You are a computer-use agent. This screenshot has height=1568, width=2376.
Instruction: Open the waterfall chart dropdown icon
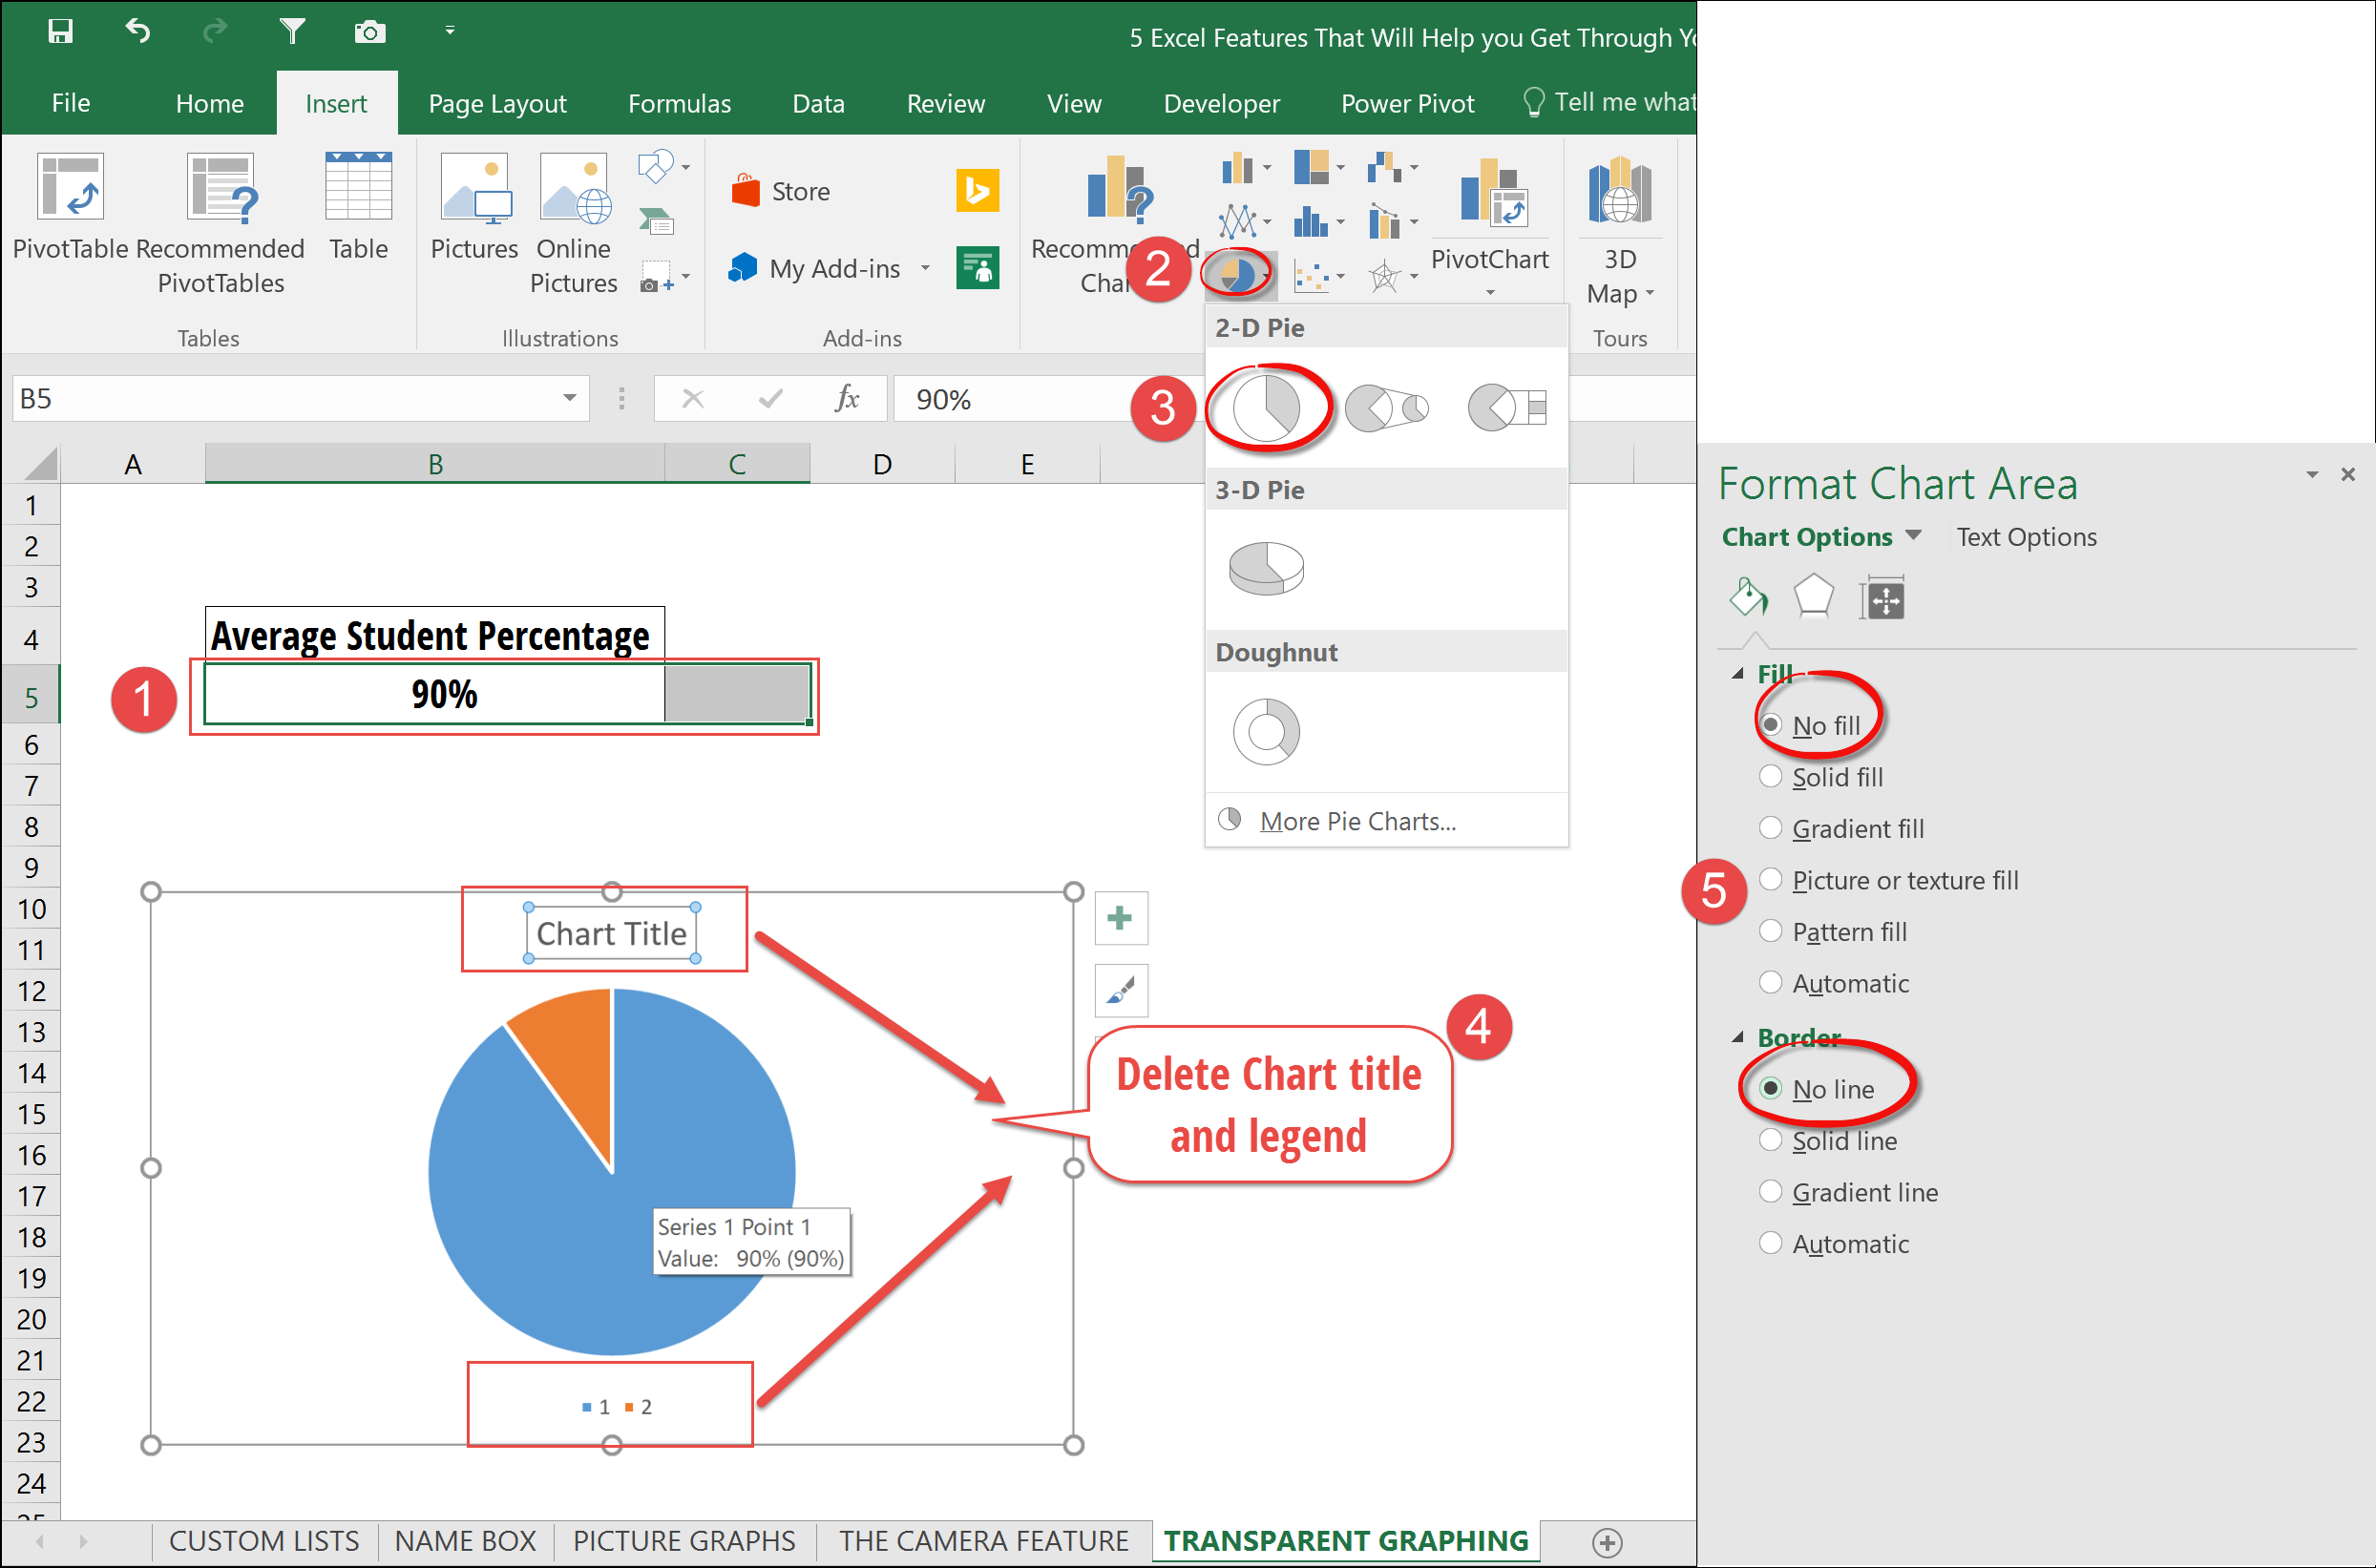1393,167
